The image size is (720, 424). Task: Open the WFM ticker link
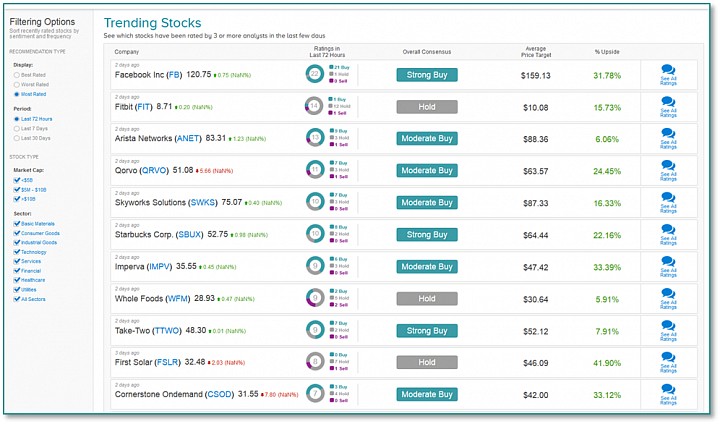tap(178, 299)
